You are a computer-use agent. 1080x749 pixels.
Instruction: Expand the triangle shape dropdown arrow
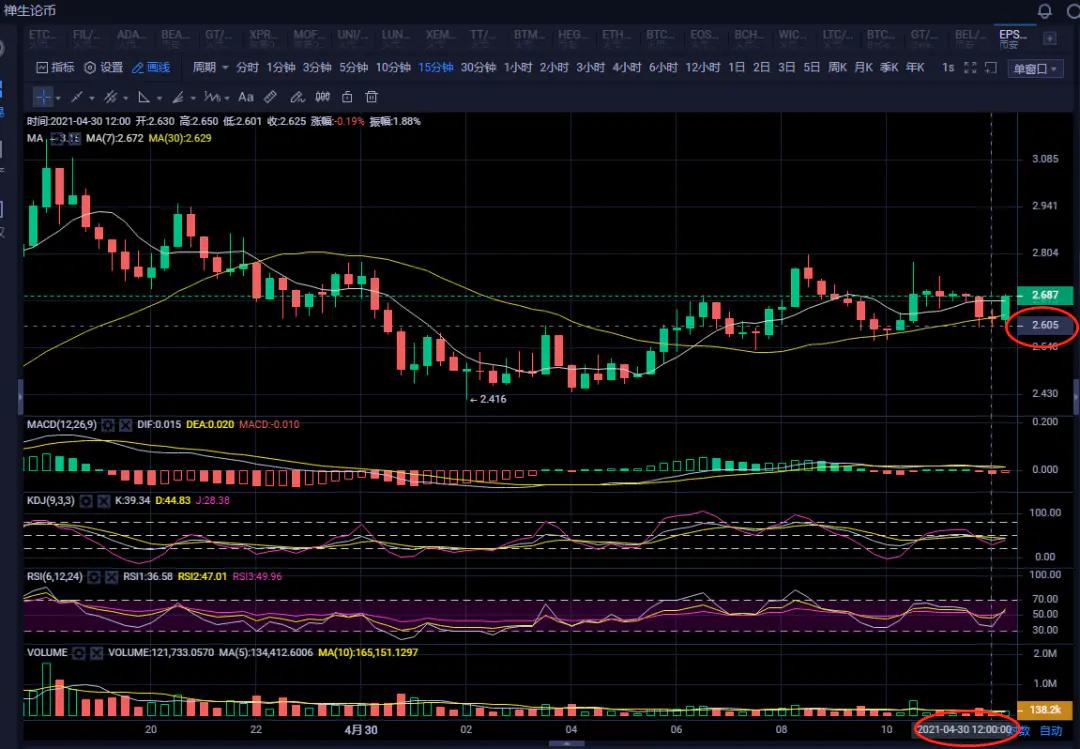pos(159,99)
